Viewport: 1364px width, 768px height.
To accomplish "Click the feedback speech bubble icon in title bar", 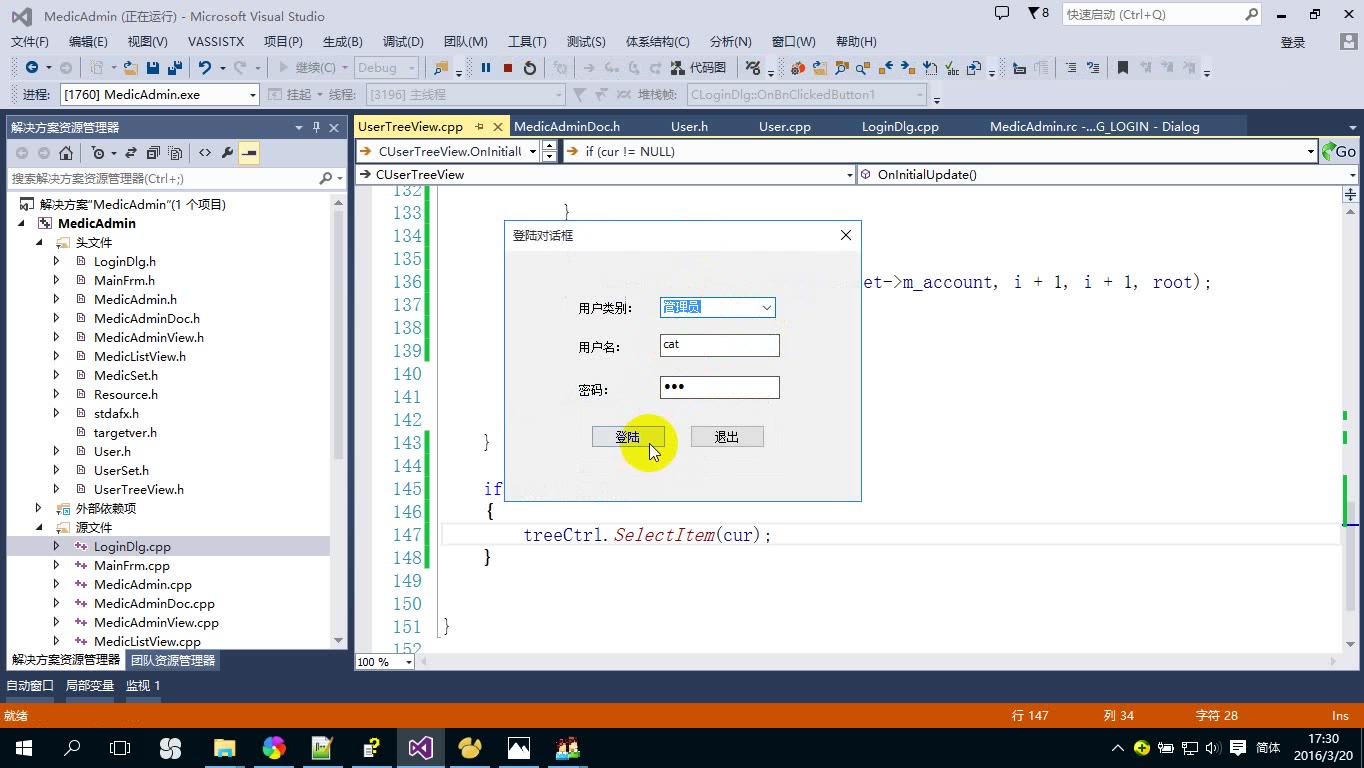I will [1002, 13].
